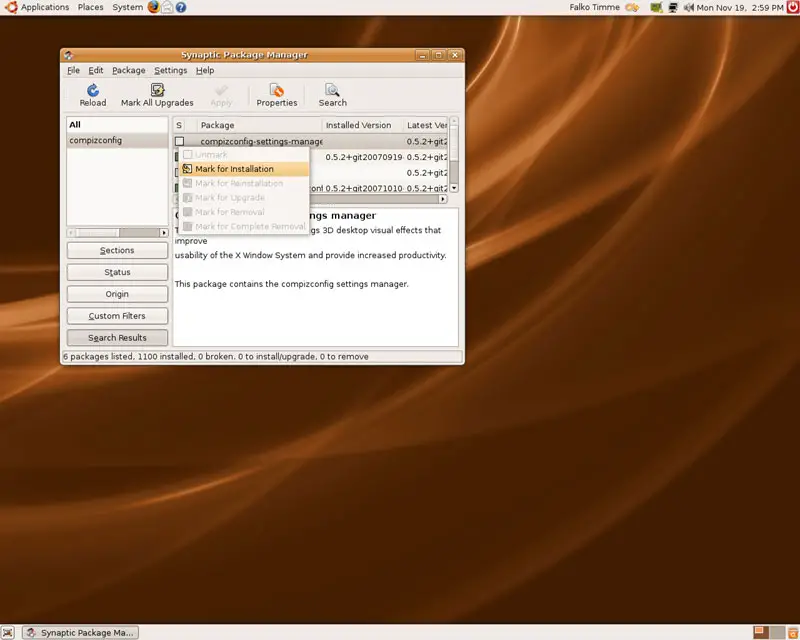The height and width of the screenshot is (640, 800).
Task: Open the Edit menu
Action: click(x=95, y=70)
